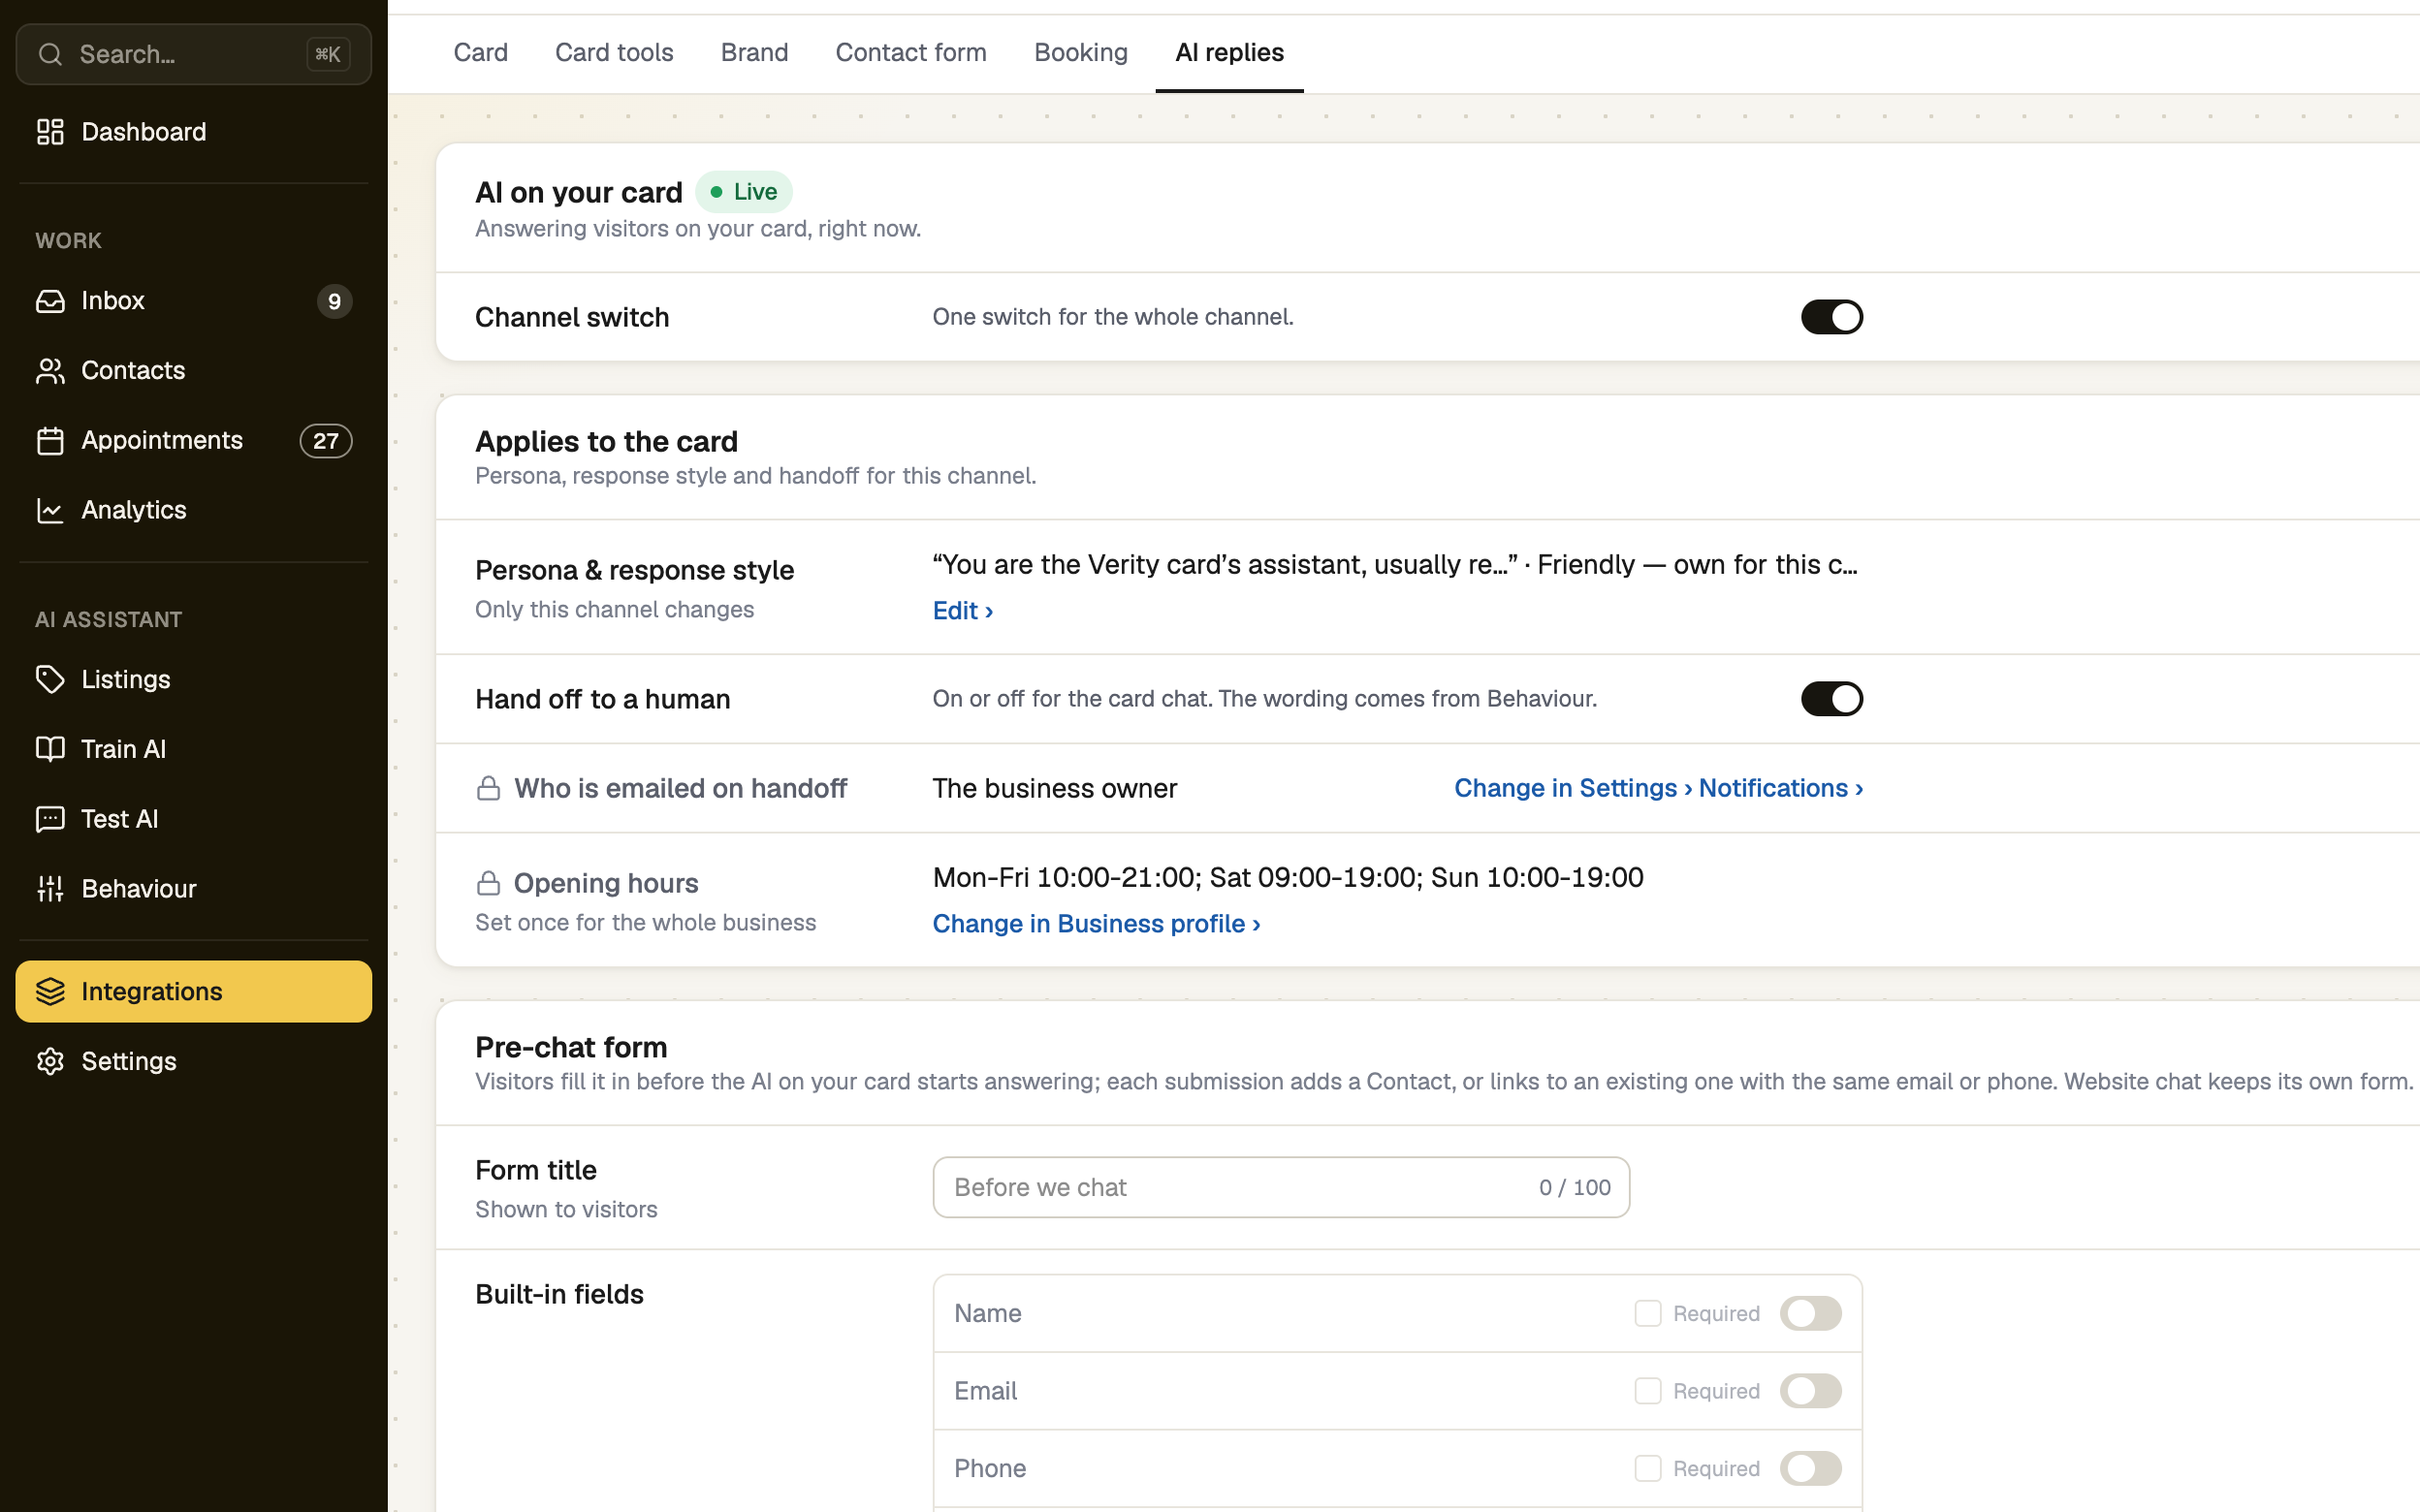The image size is (2420, 1512).
Task: Click lock icon beside Opening hours
Action: click(488, 884)
